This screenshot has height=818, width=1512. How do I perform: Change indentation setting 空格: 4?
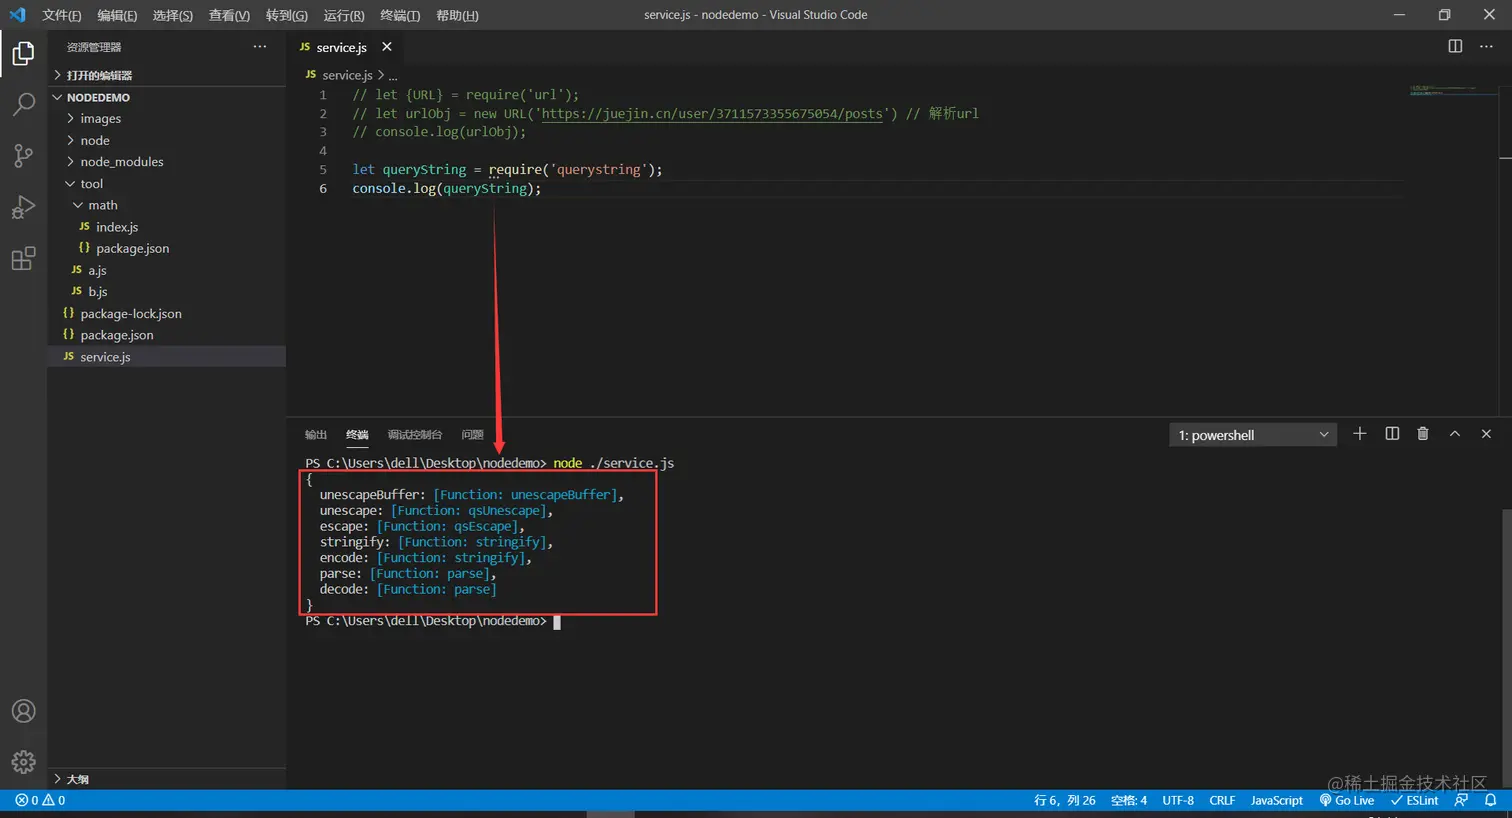(x=1129, y=800)
